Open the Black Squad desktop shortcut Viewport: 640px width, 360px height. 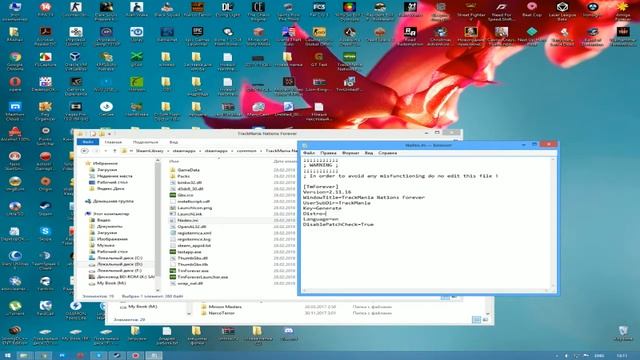167,11
